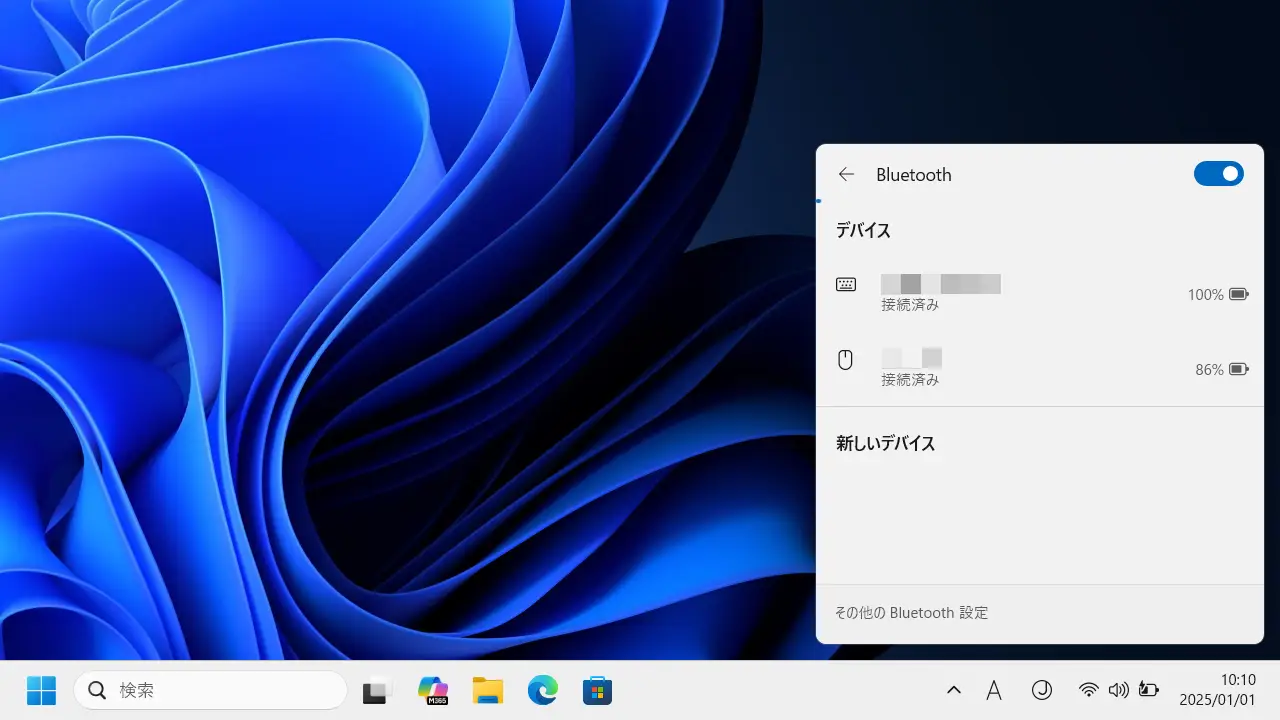Open その他の Bluetooth 設定

pyautogui.click(x=910, y=612)
